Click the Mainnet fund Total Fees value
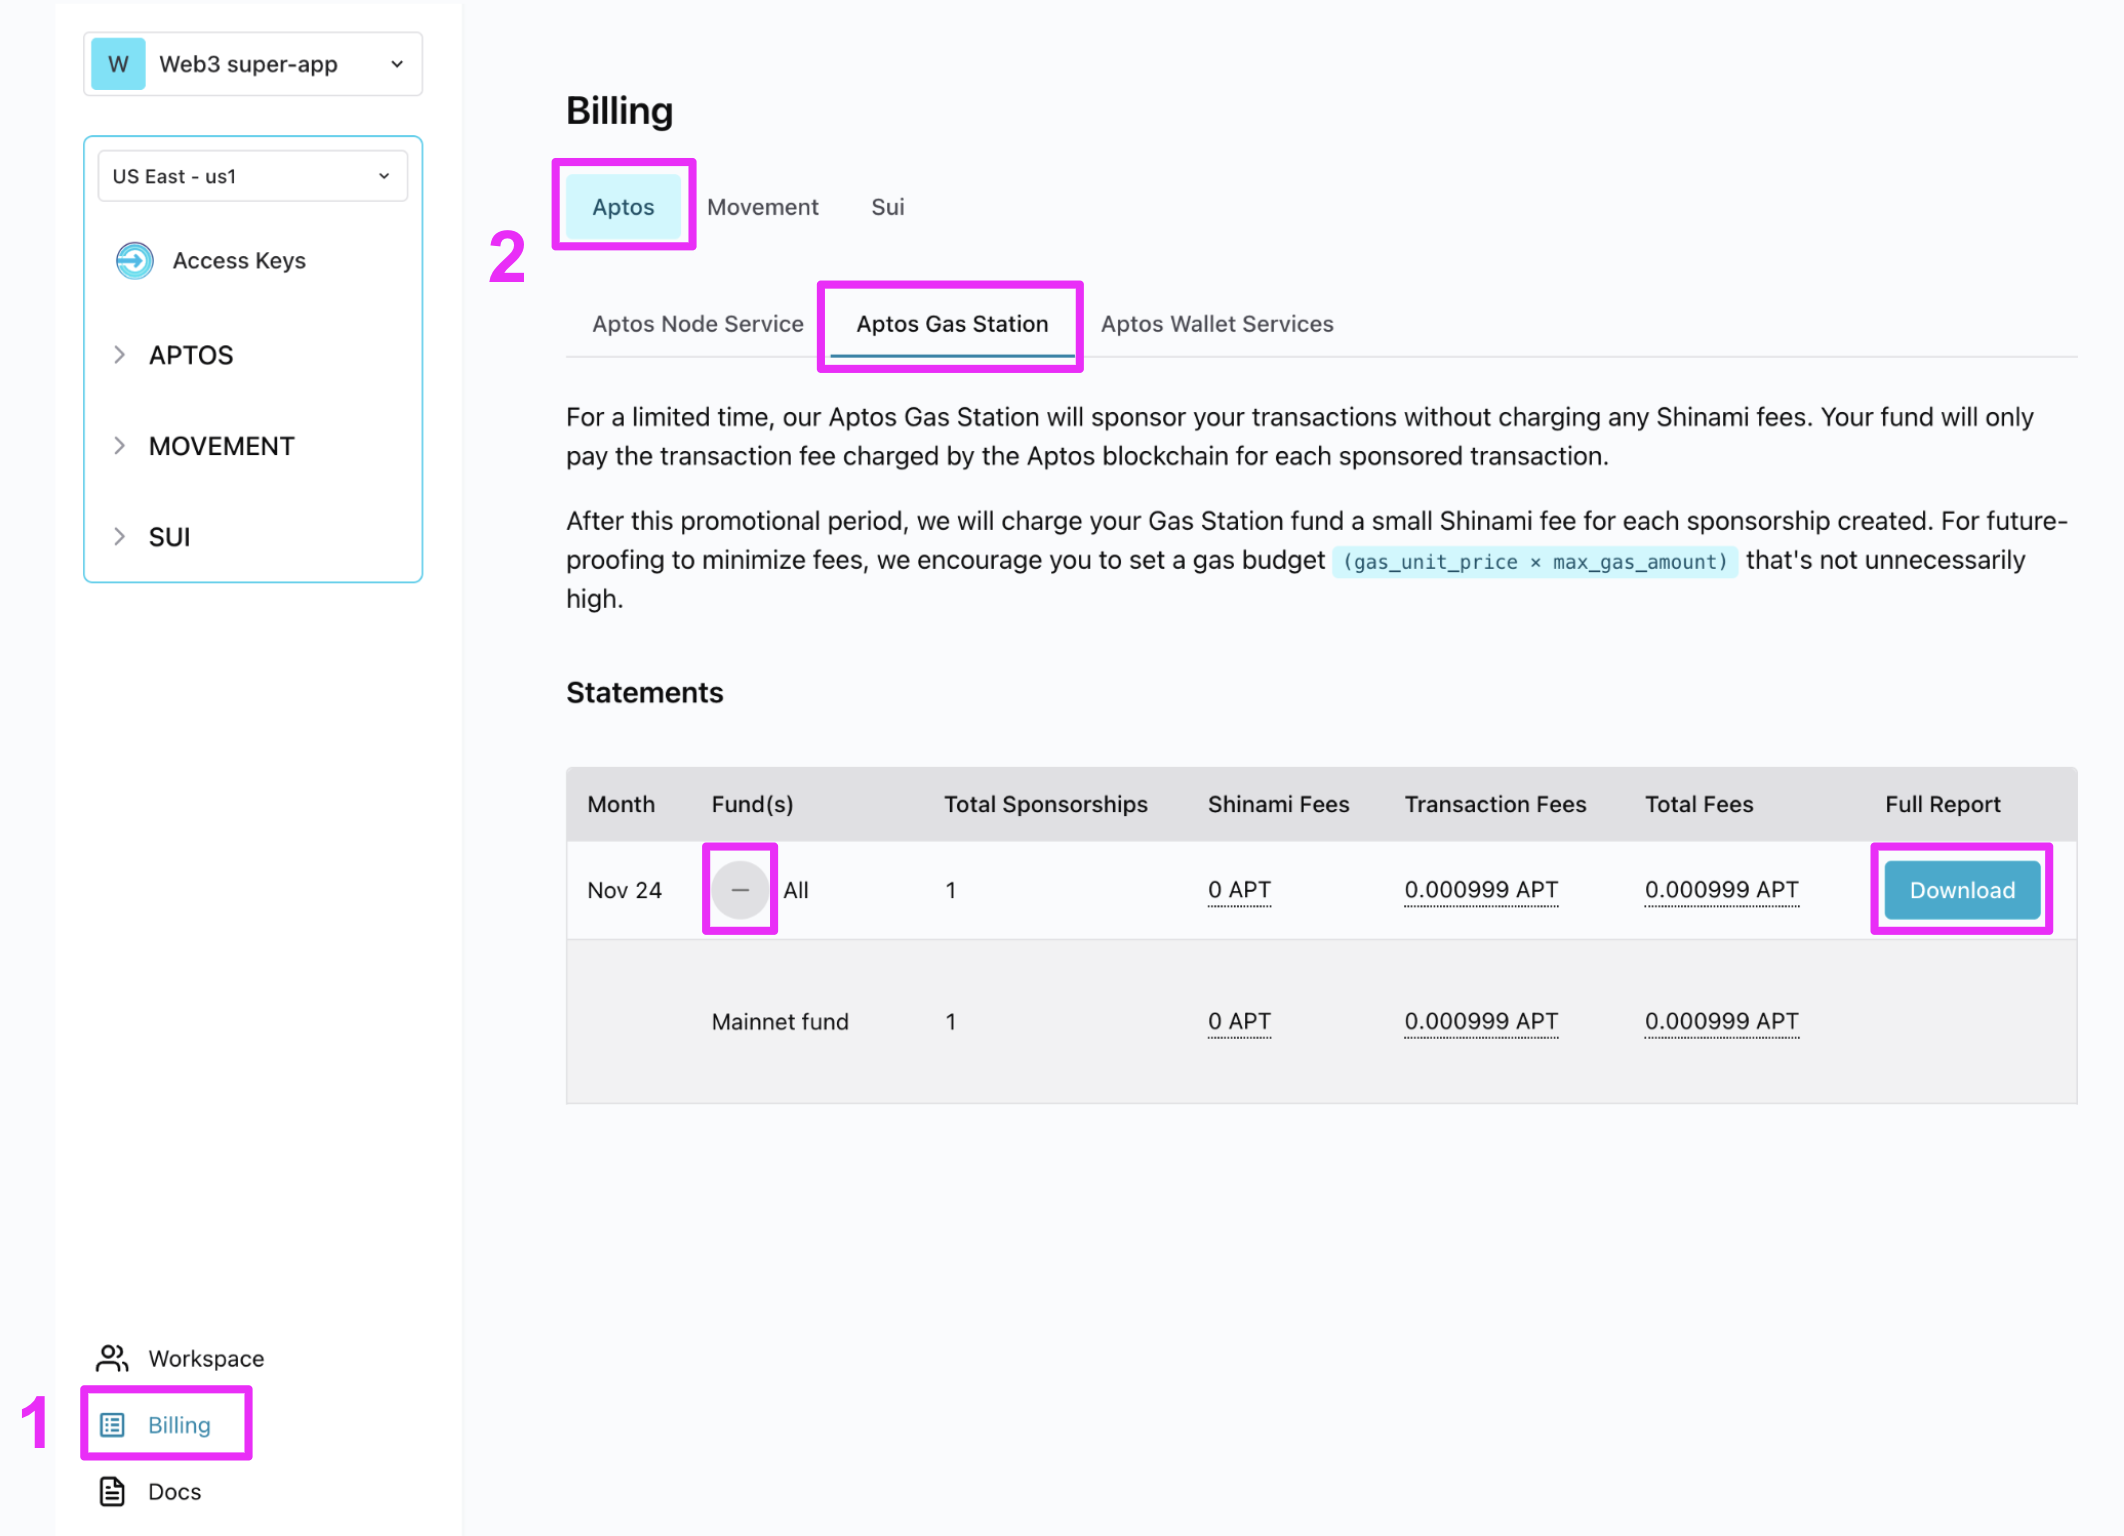The width and height of the screenshot is (2124, 1536). [1721, 1022]
